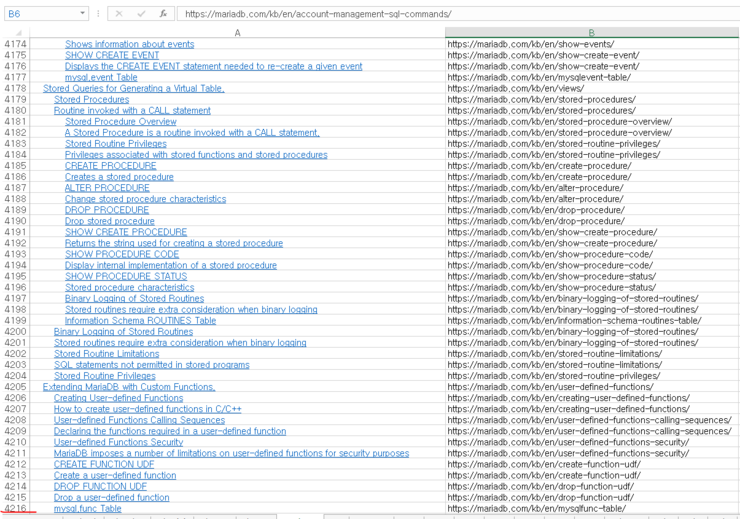Select URL cell ending mysqlfunc-table/
Screen dimensions: 740x519
[x=592, y=509]
